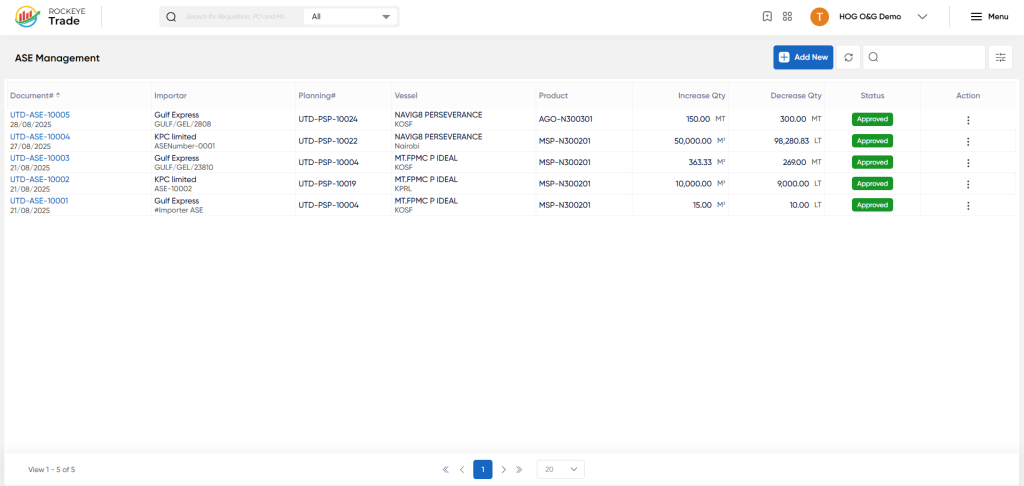
Task: Click the Status column header
Action: 872,95
